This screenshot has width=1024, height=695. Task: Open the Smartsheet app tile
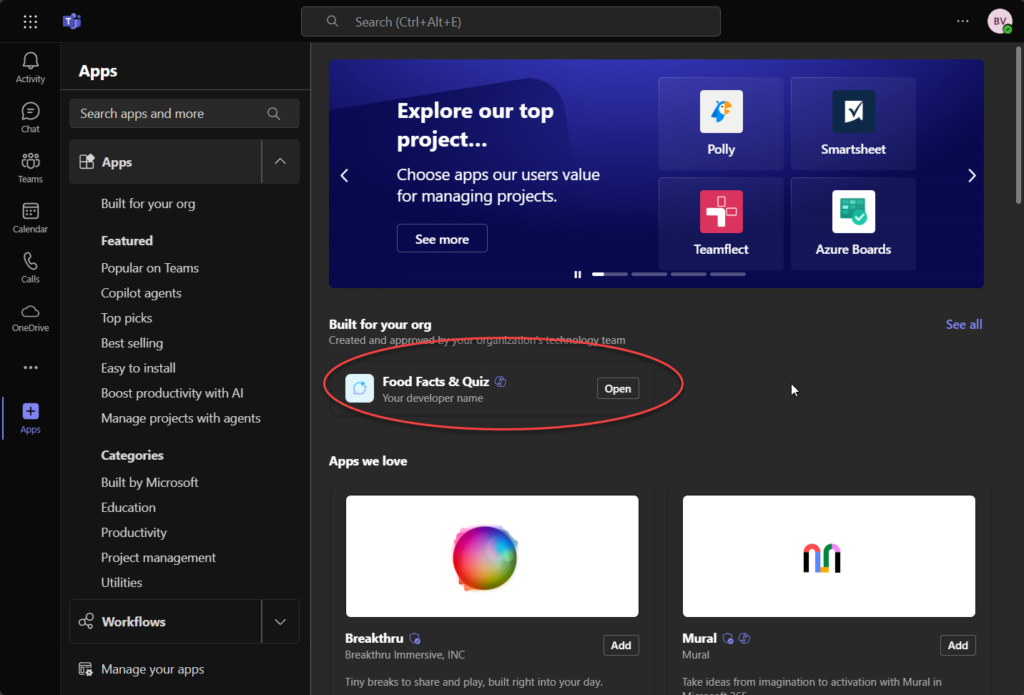click(x=853, y=123)
